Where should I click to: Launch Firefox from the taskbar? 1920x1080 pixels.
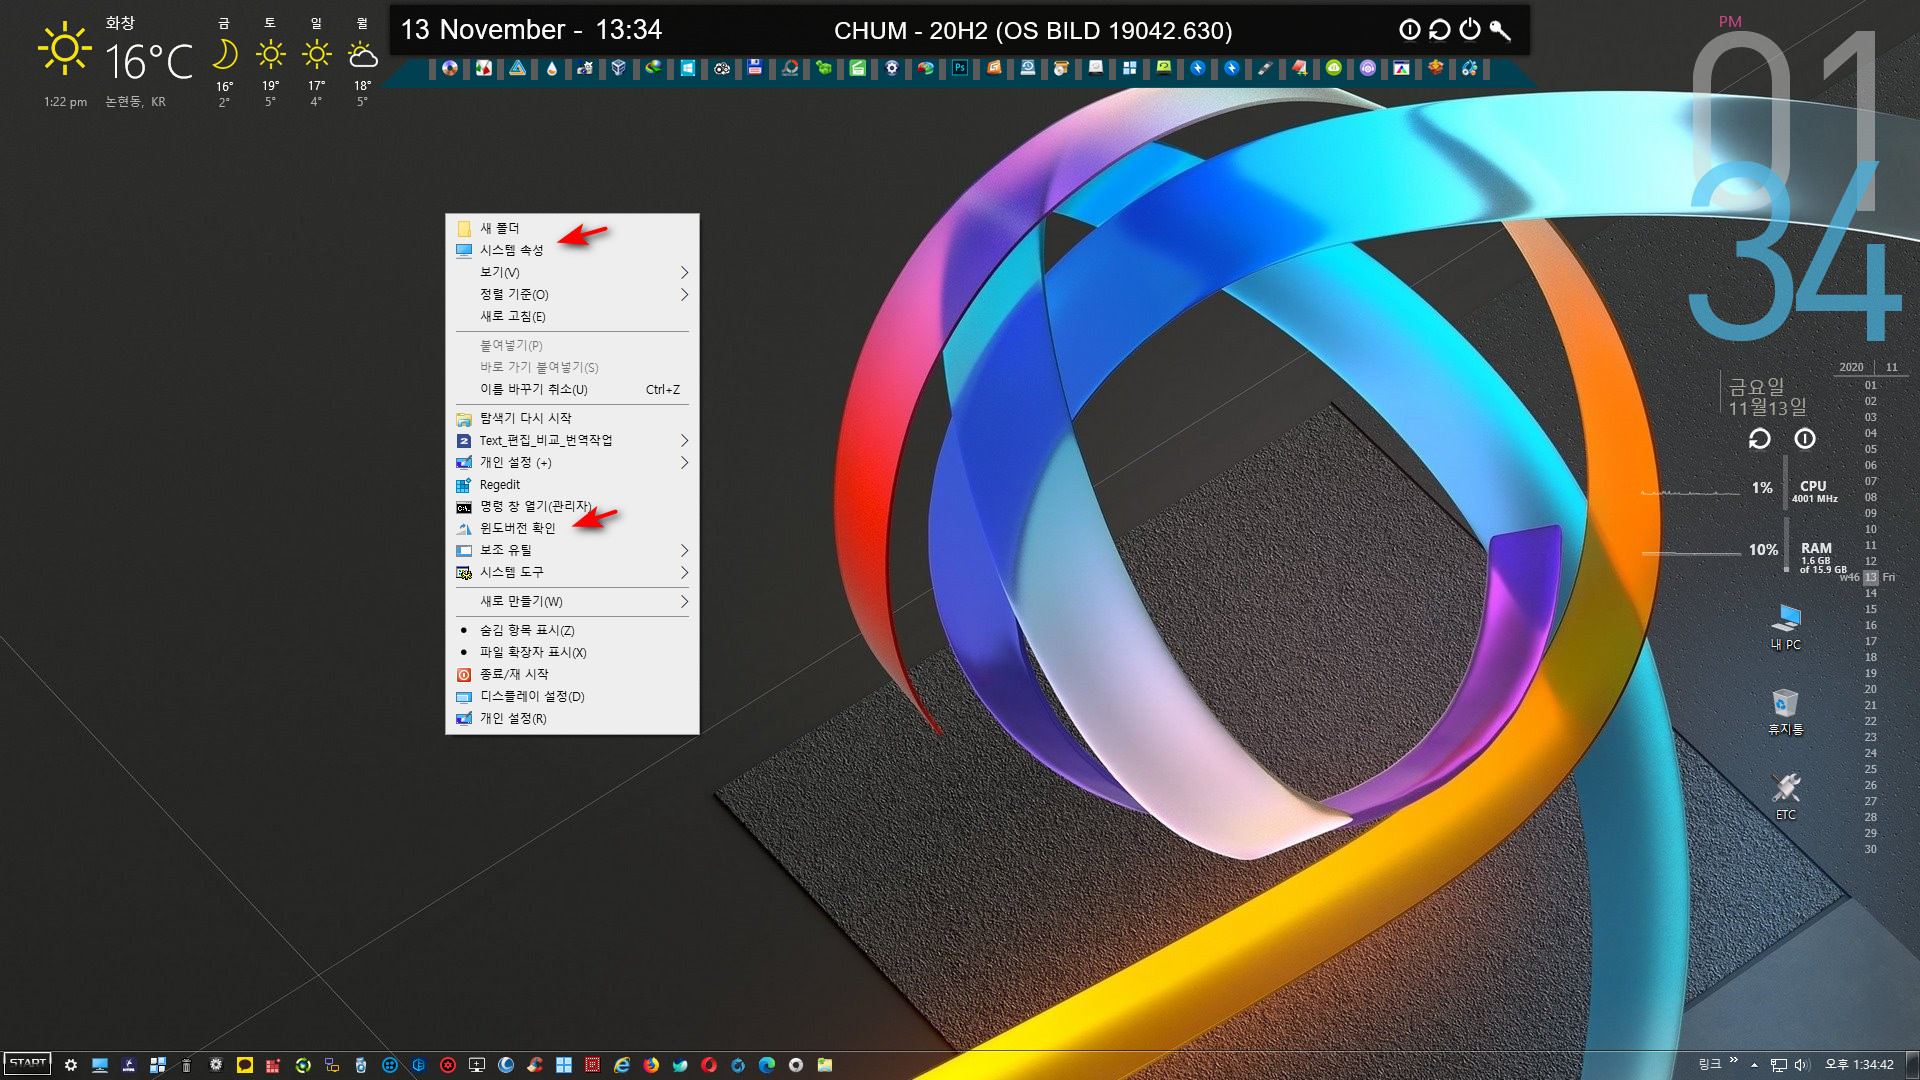click(x=651, y=1065)
